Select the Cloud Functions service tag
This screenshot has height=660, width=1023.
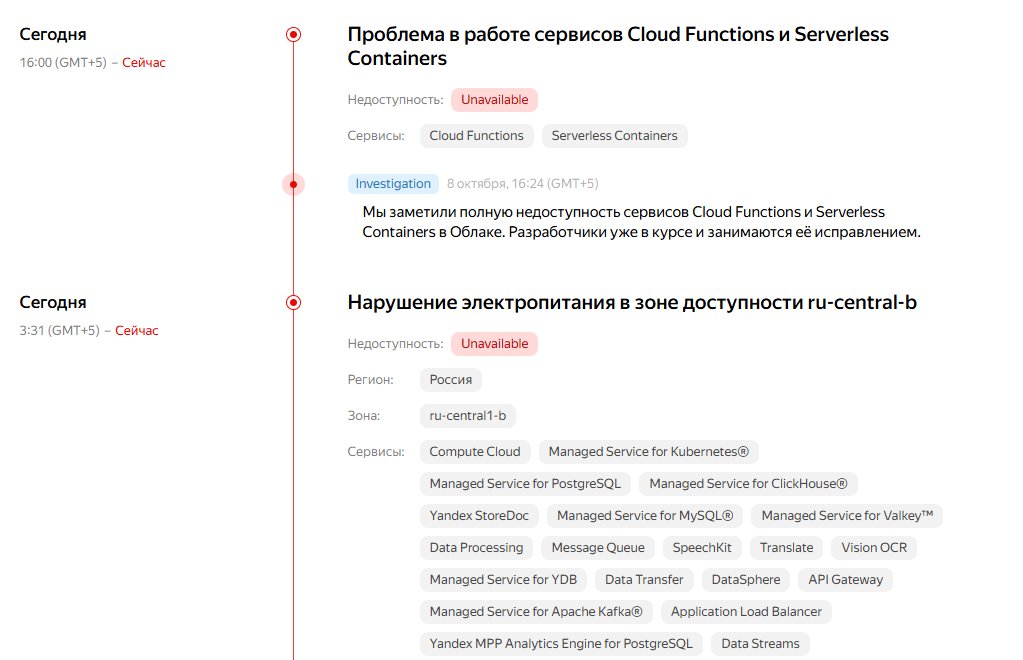[x=476, y=136]
